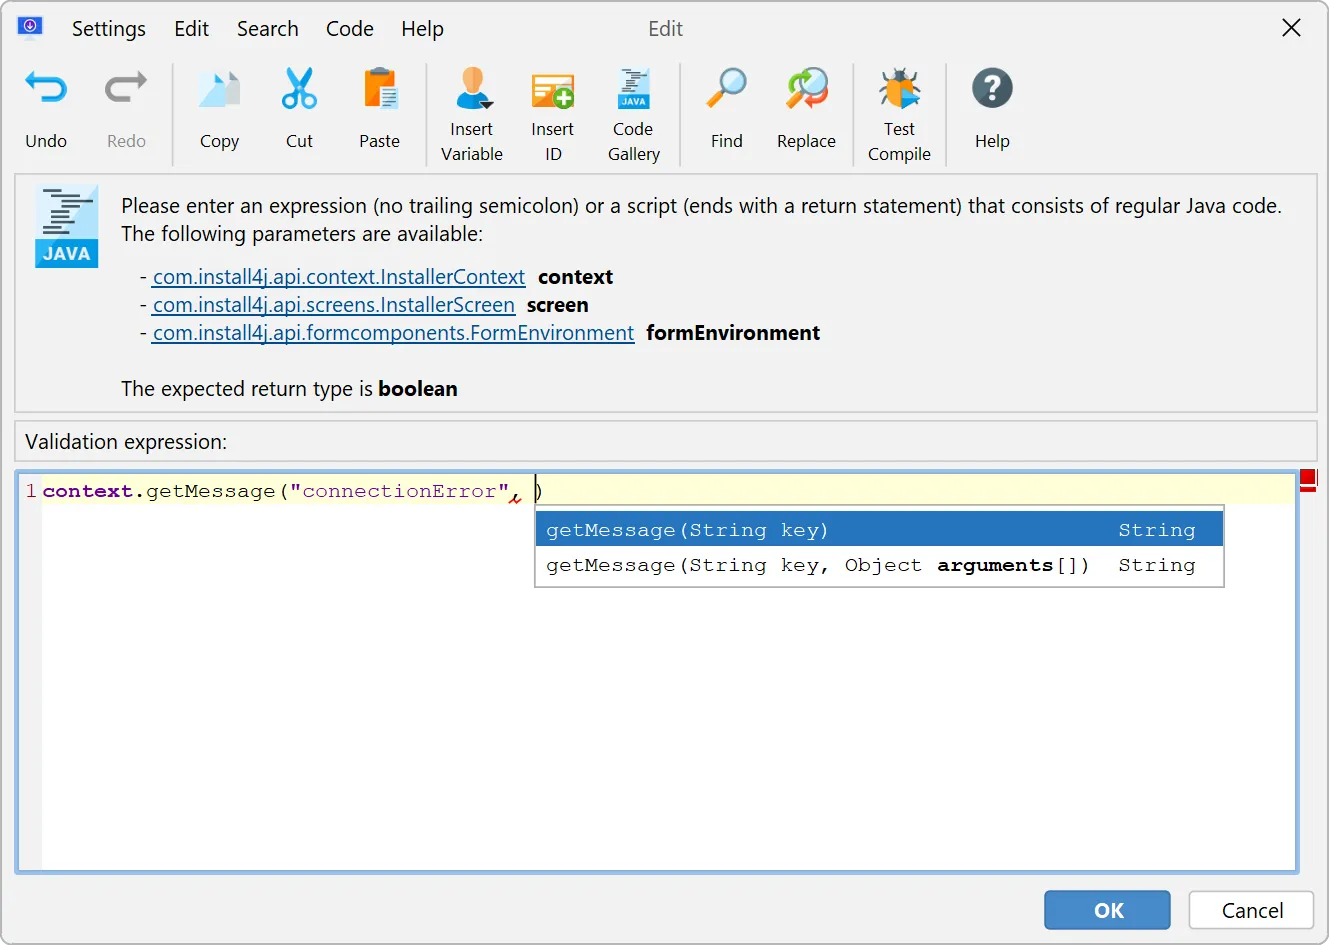The image size is (1329, 945).
Task: Select getMessage(String key) completion
Action: [x=880, y=529]
